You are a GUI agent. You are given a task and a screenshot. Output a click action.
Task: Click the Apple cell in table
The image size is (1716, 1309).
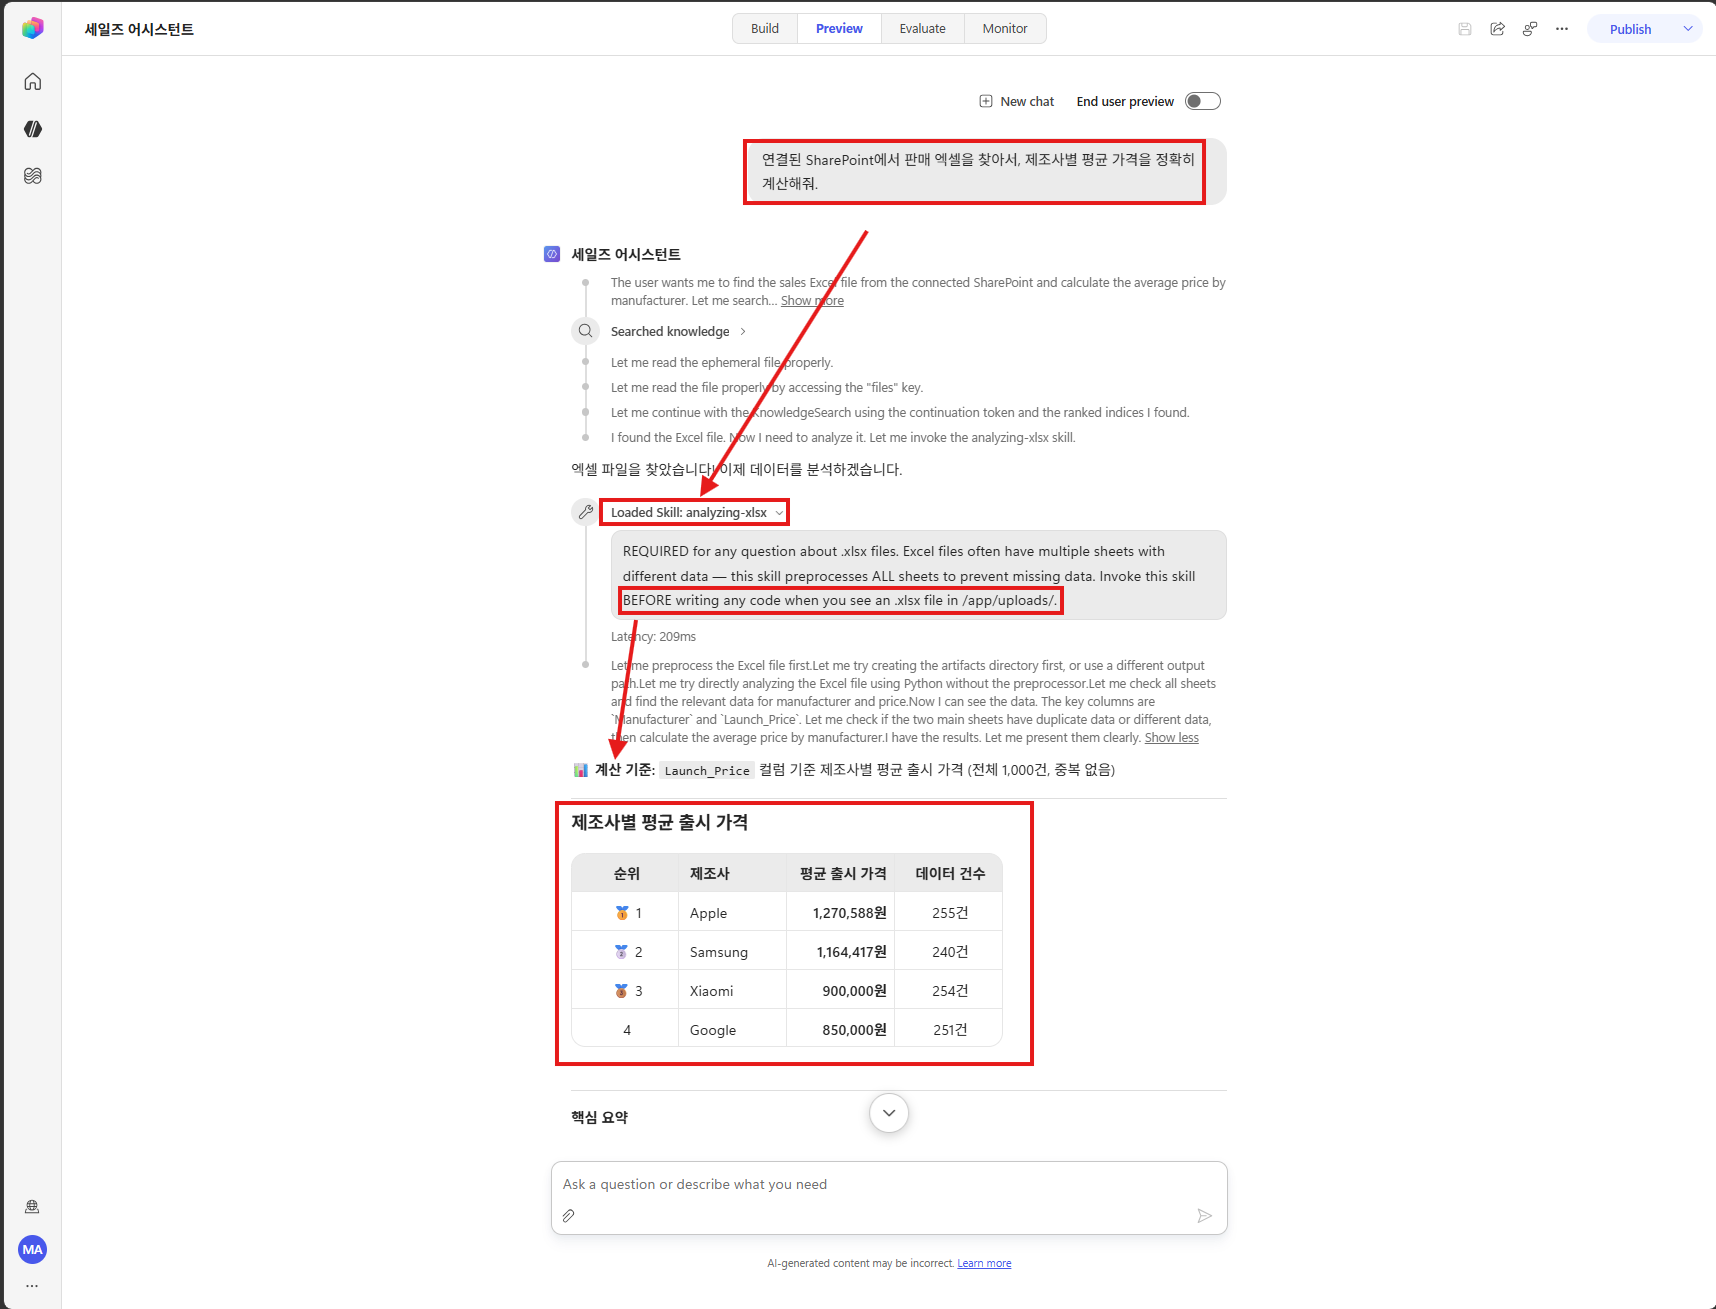point(732,913)
